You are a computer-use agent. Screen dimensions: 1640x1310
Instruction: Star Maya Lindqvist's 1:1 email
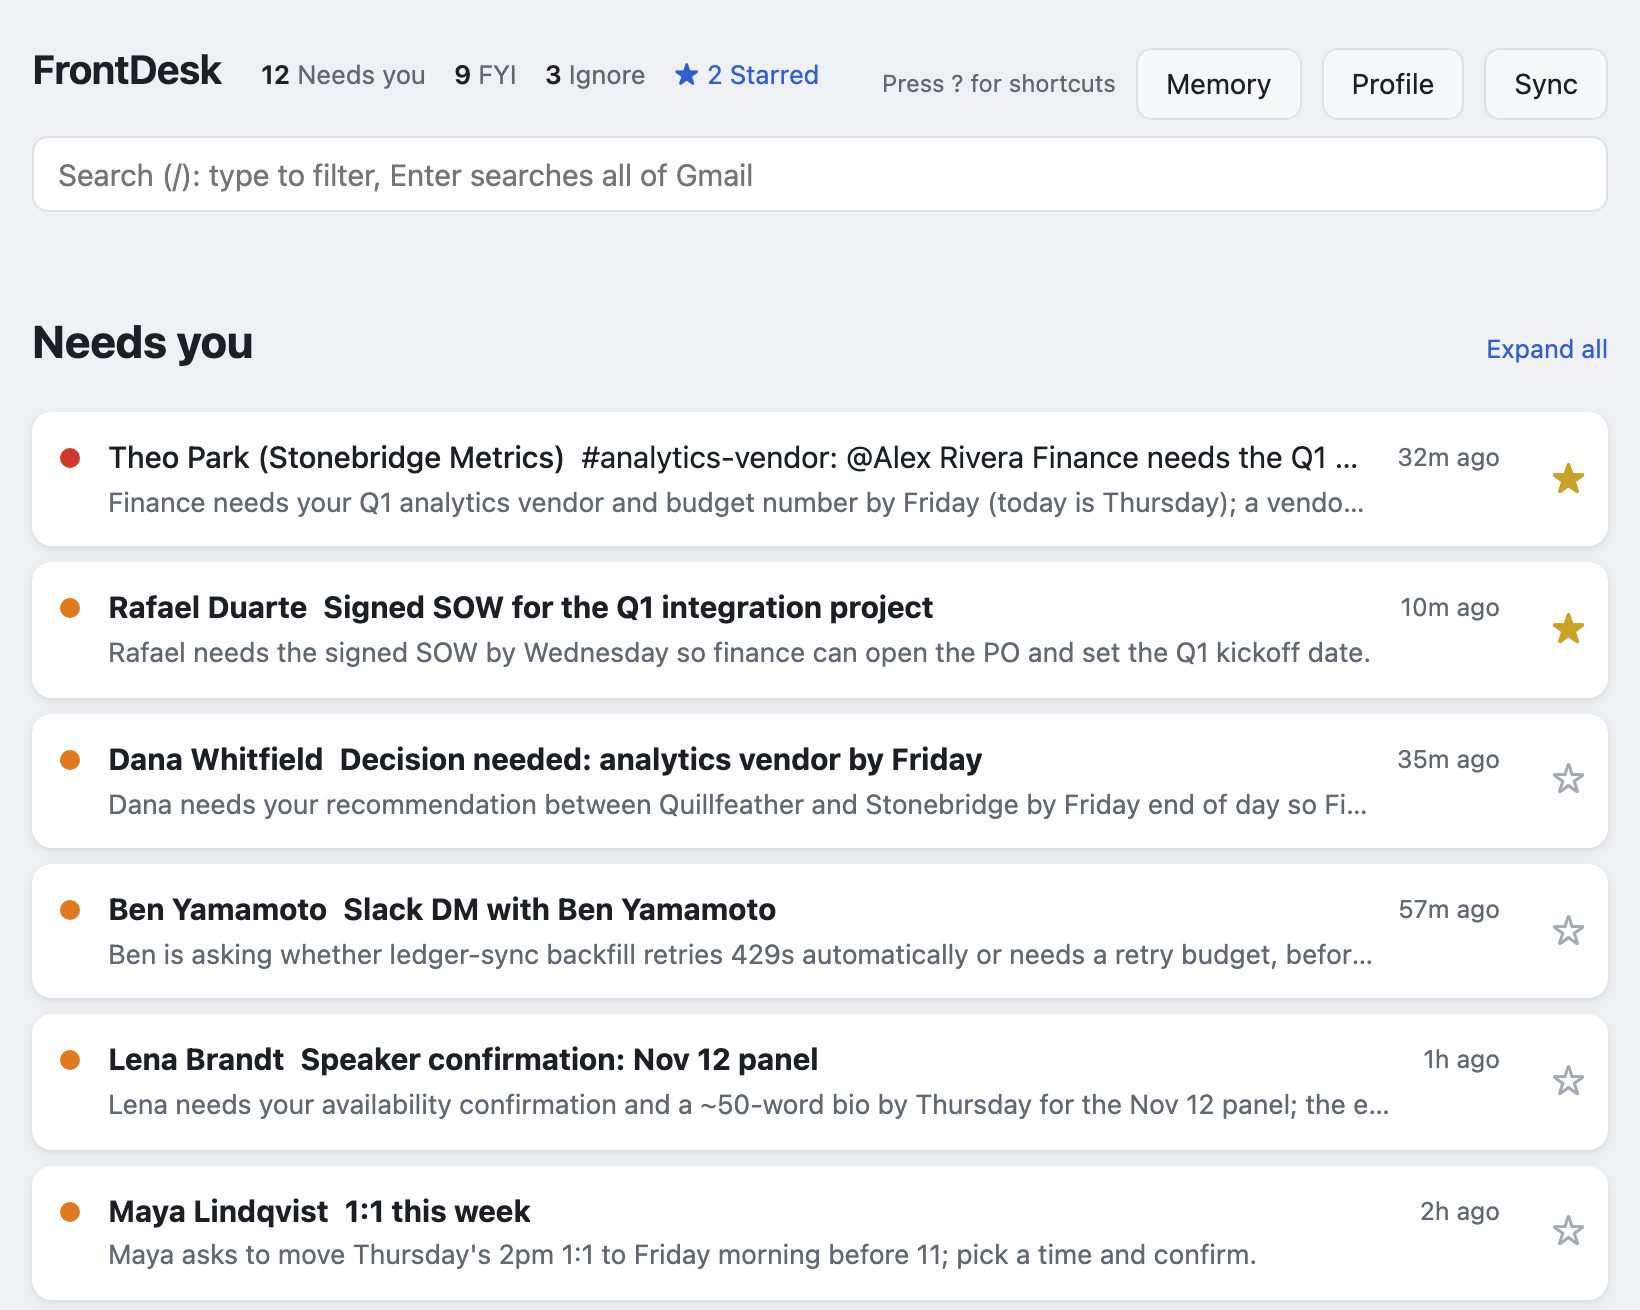[1568, 1231]
